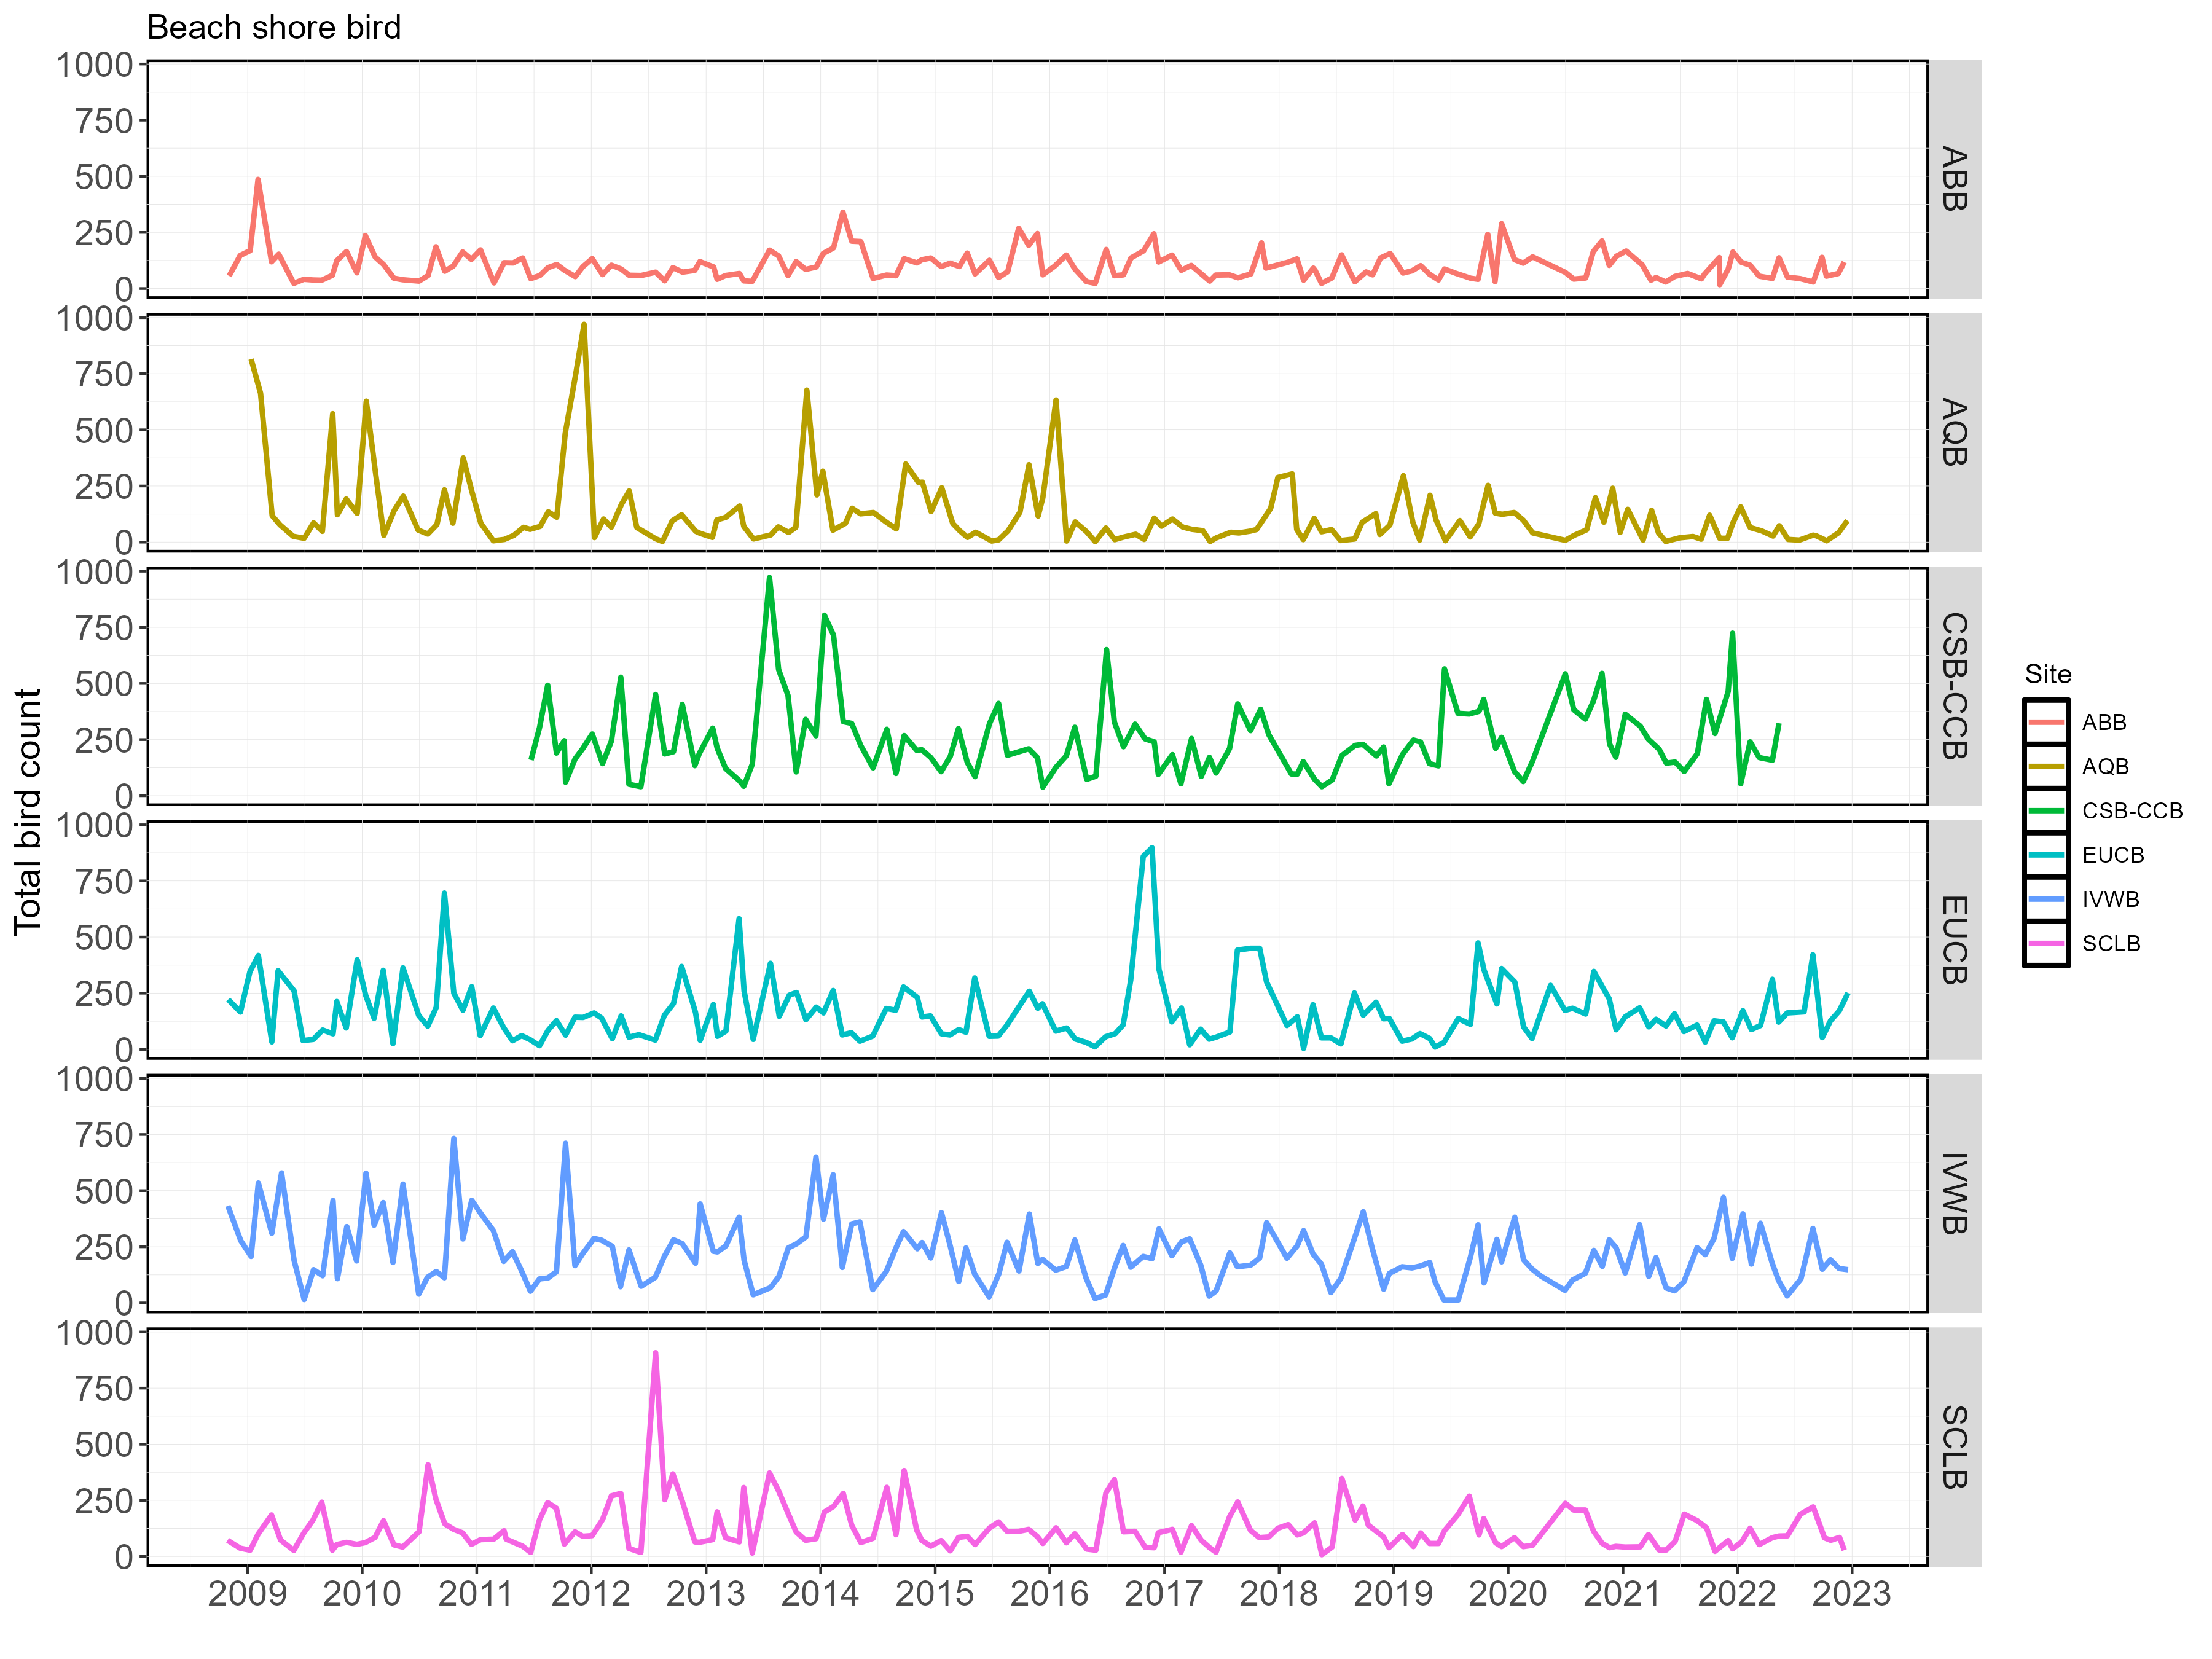Click the 2023 x-axis tick label

[x=1852, y=1594]
